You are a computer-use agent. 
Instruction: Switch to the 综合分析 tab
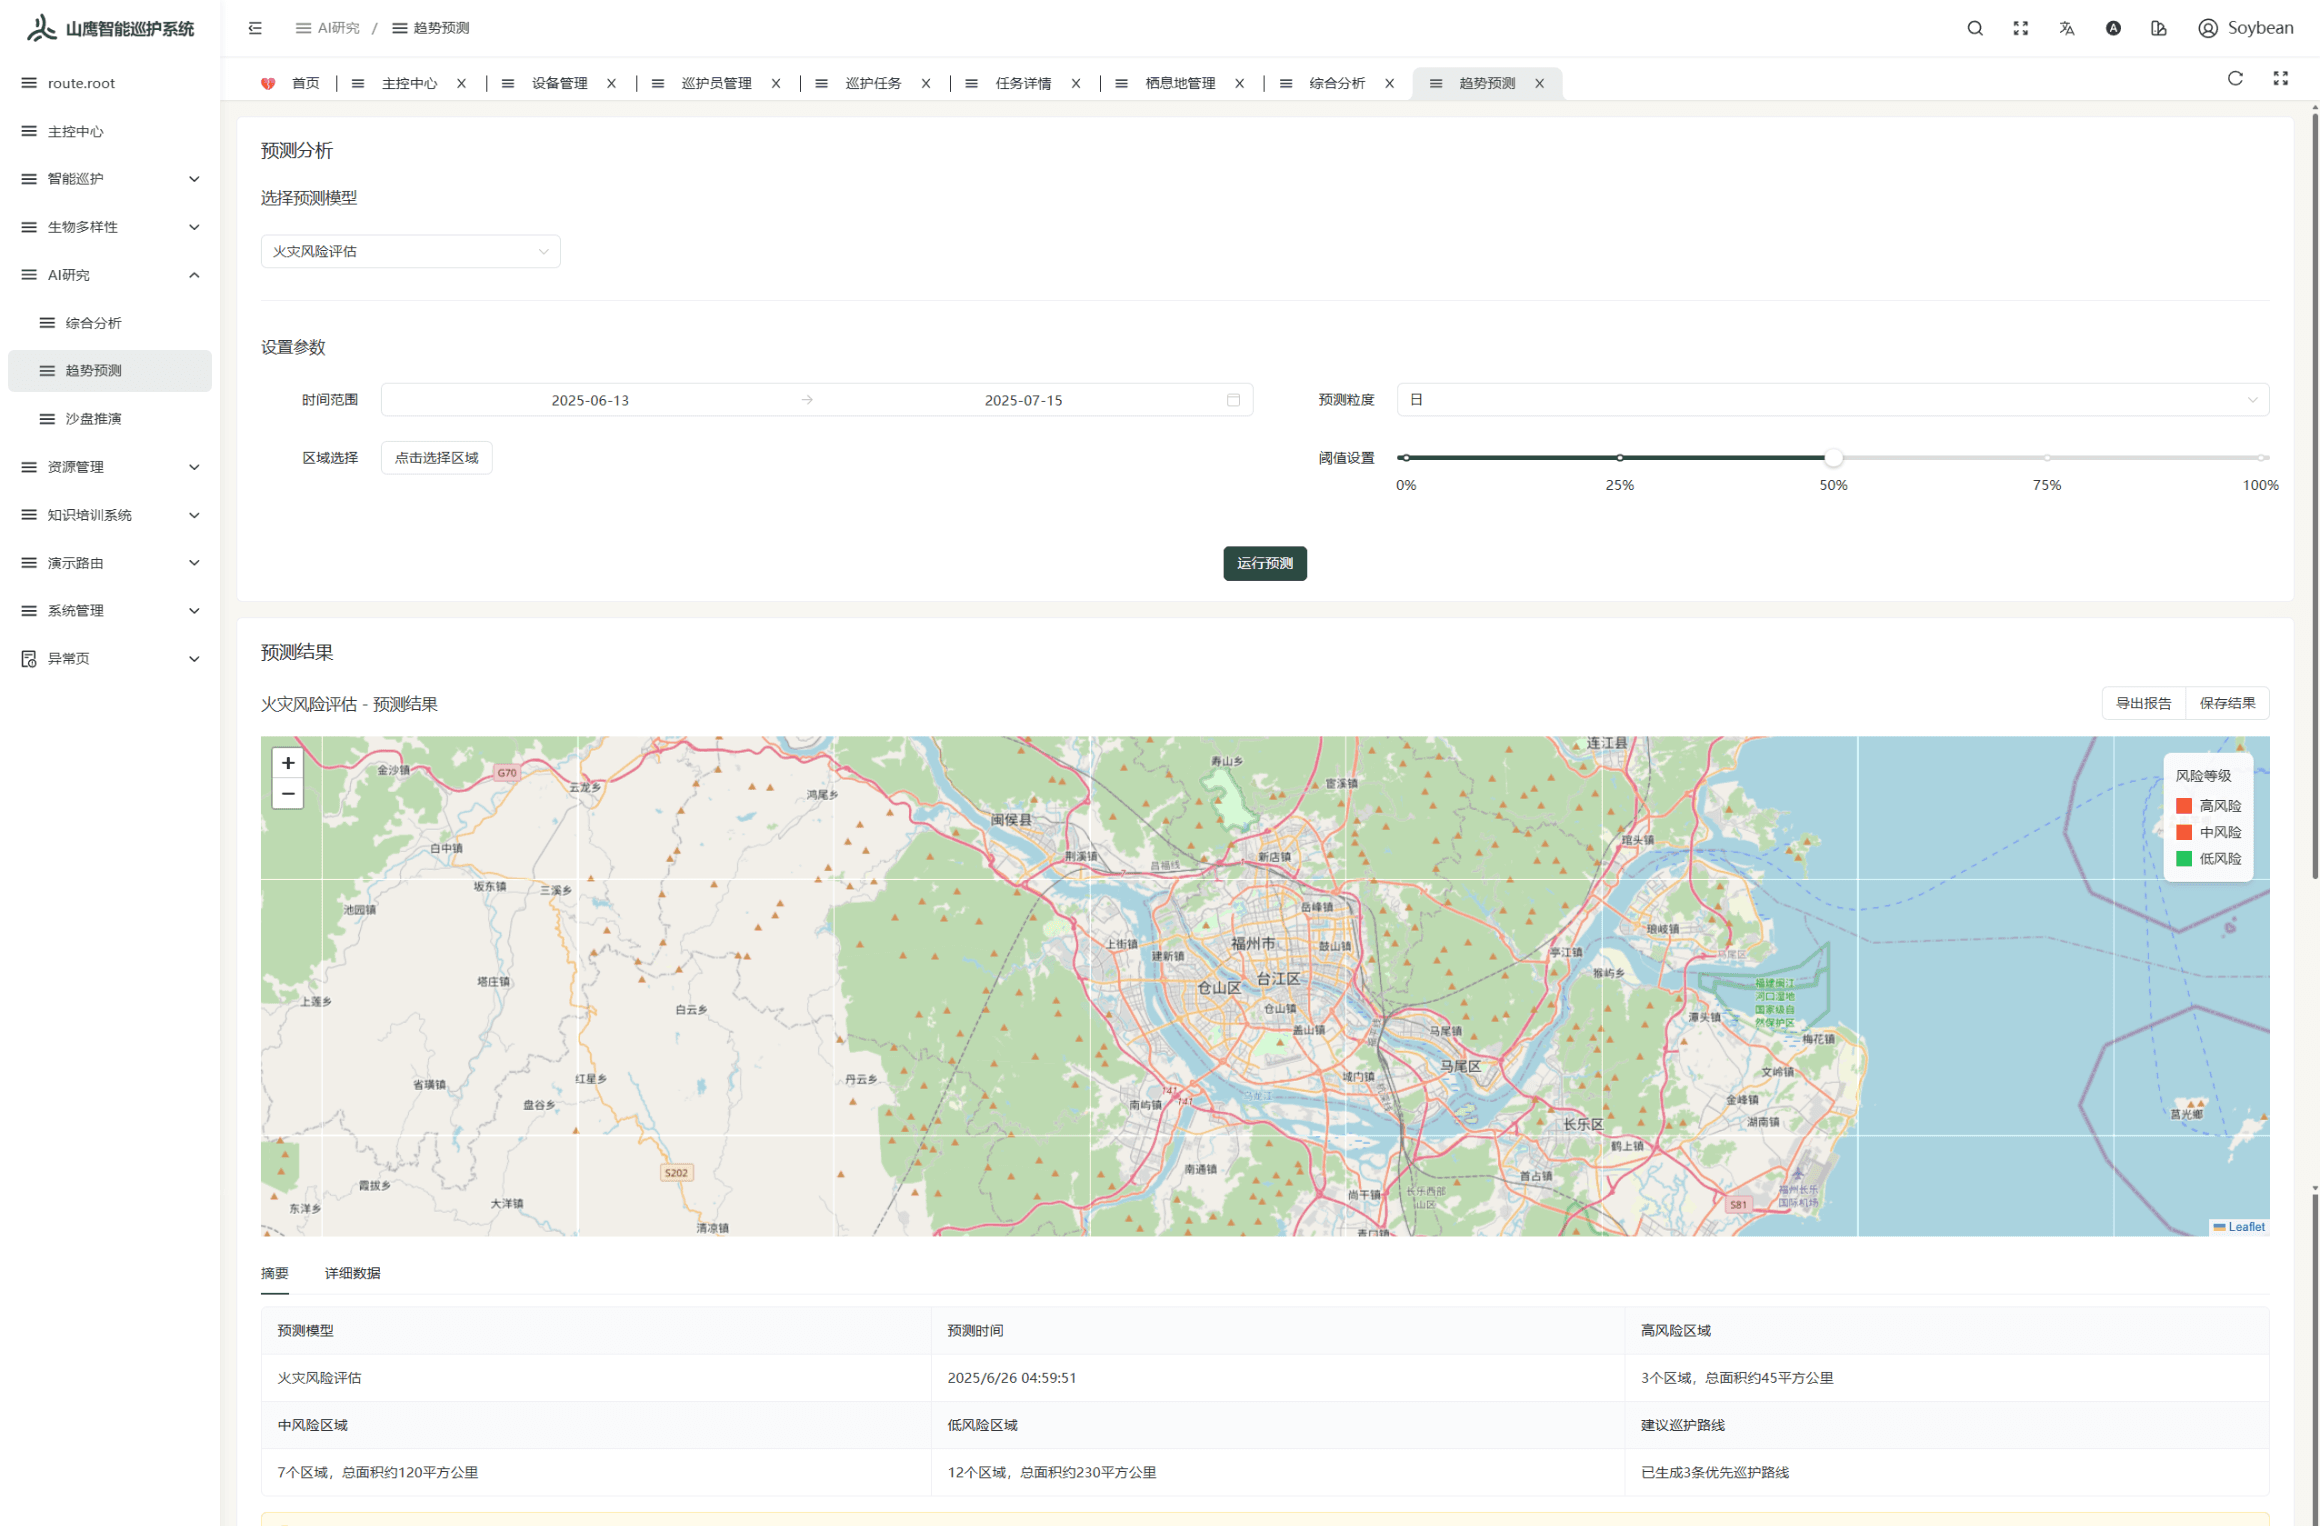1336,83
